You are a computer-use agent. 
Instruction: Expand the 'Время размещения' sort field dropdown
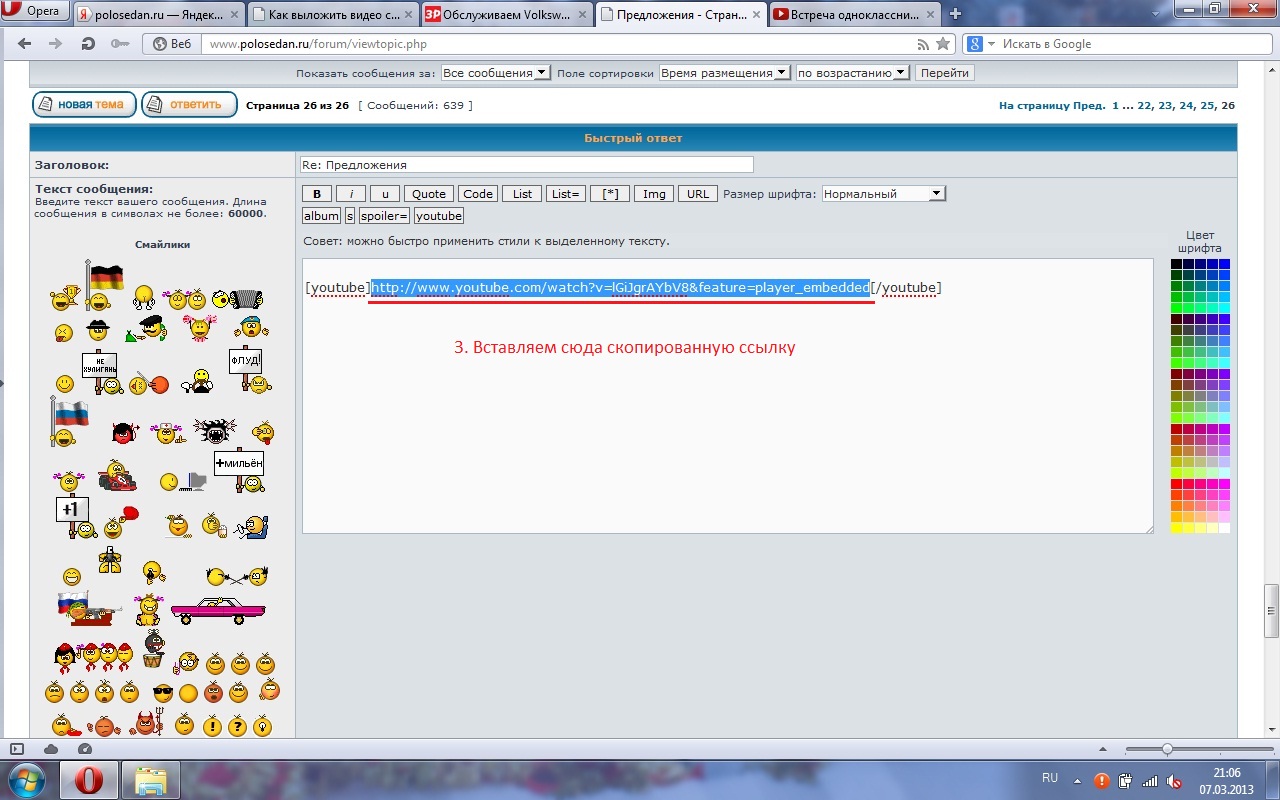(x=724, y=73)
